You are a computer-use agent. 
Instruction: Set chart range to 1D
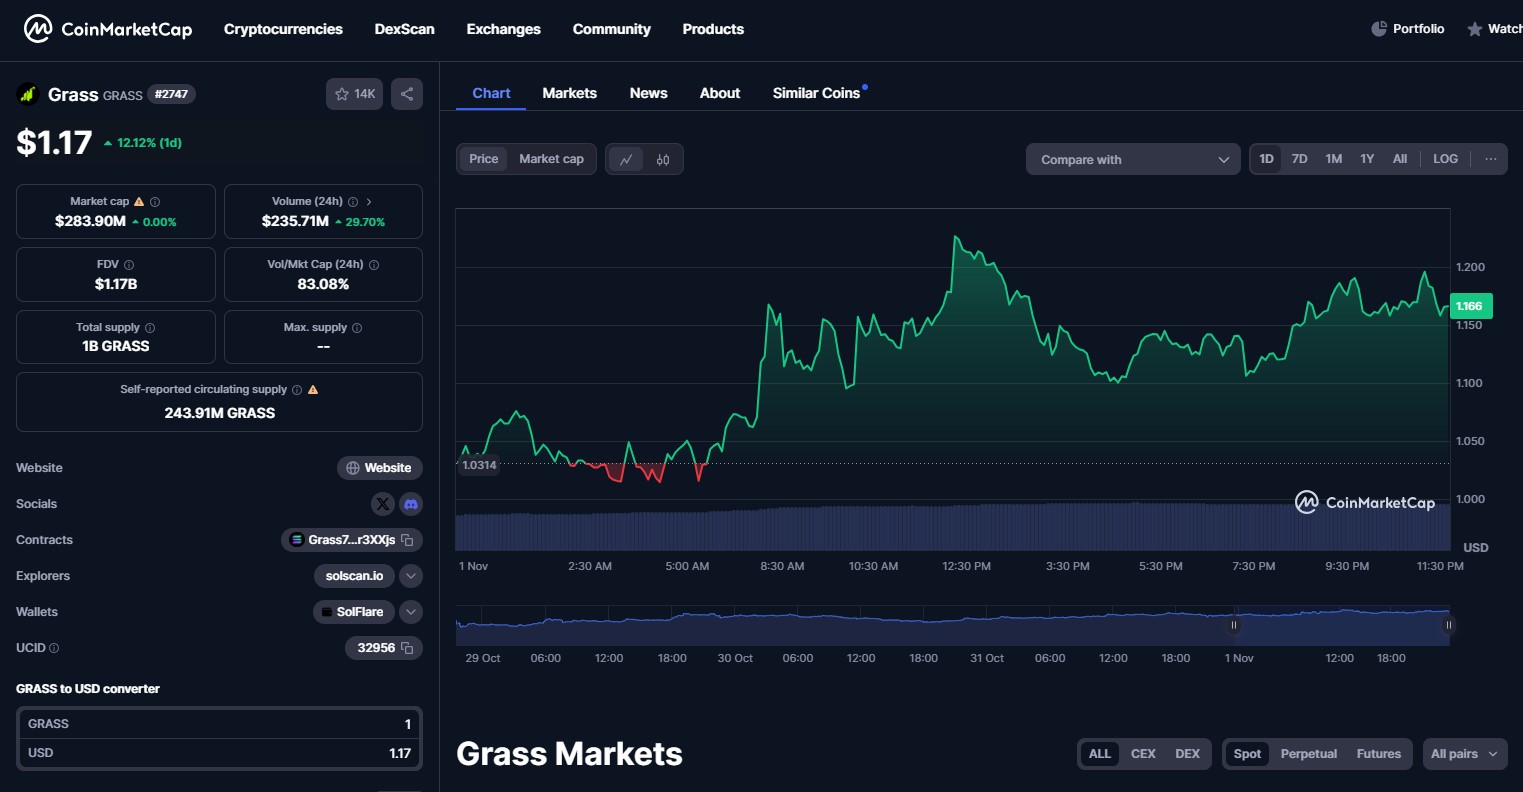[1266, 159]
